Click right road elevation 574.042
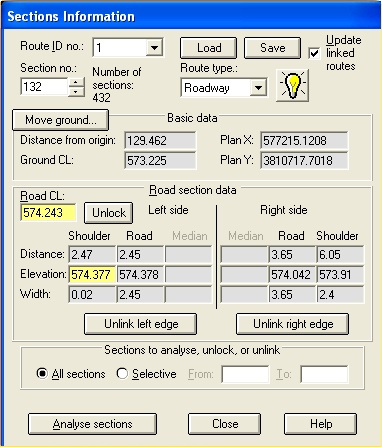The image size is (382, 447). pos(292,275)
